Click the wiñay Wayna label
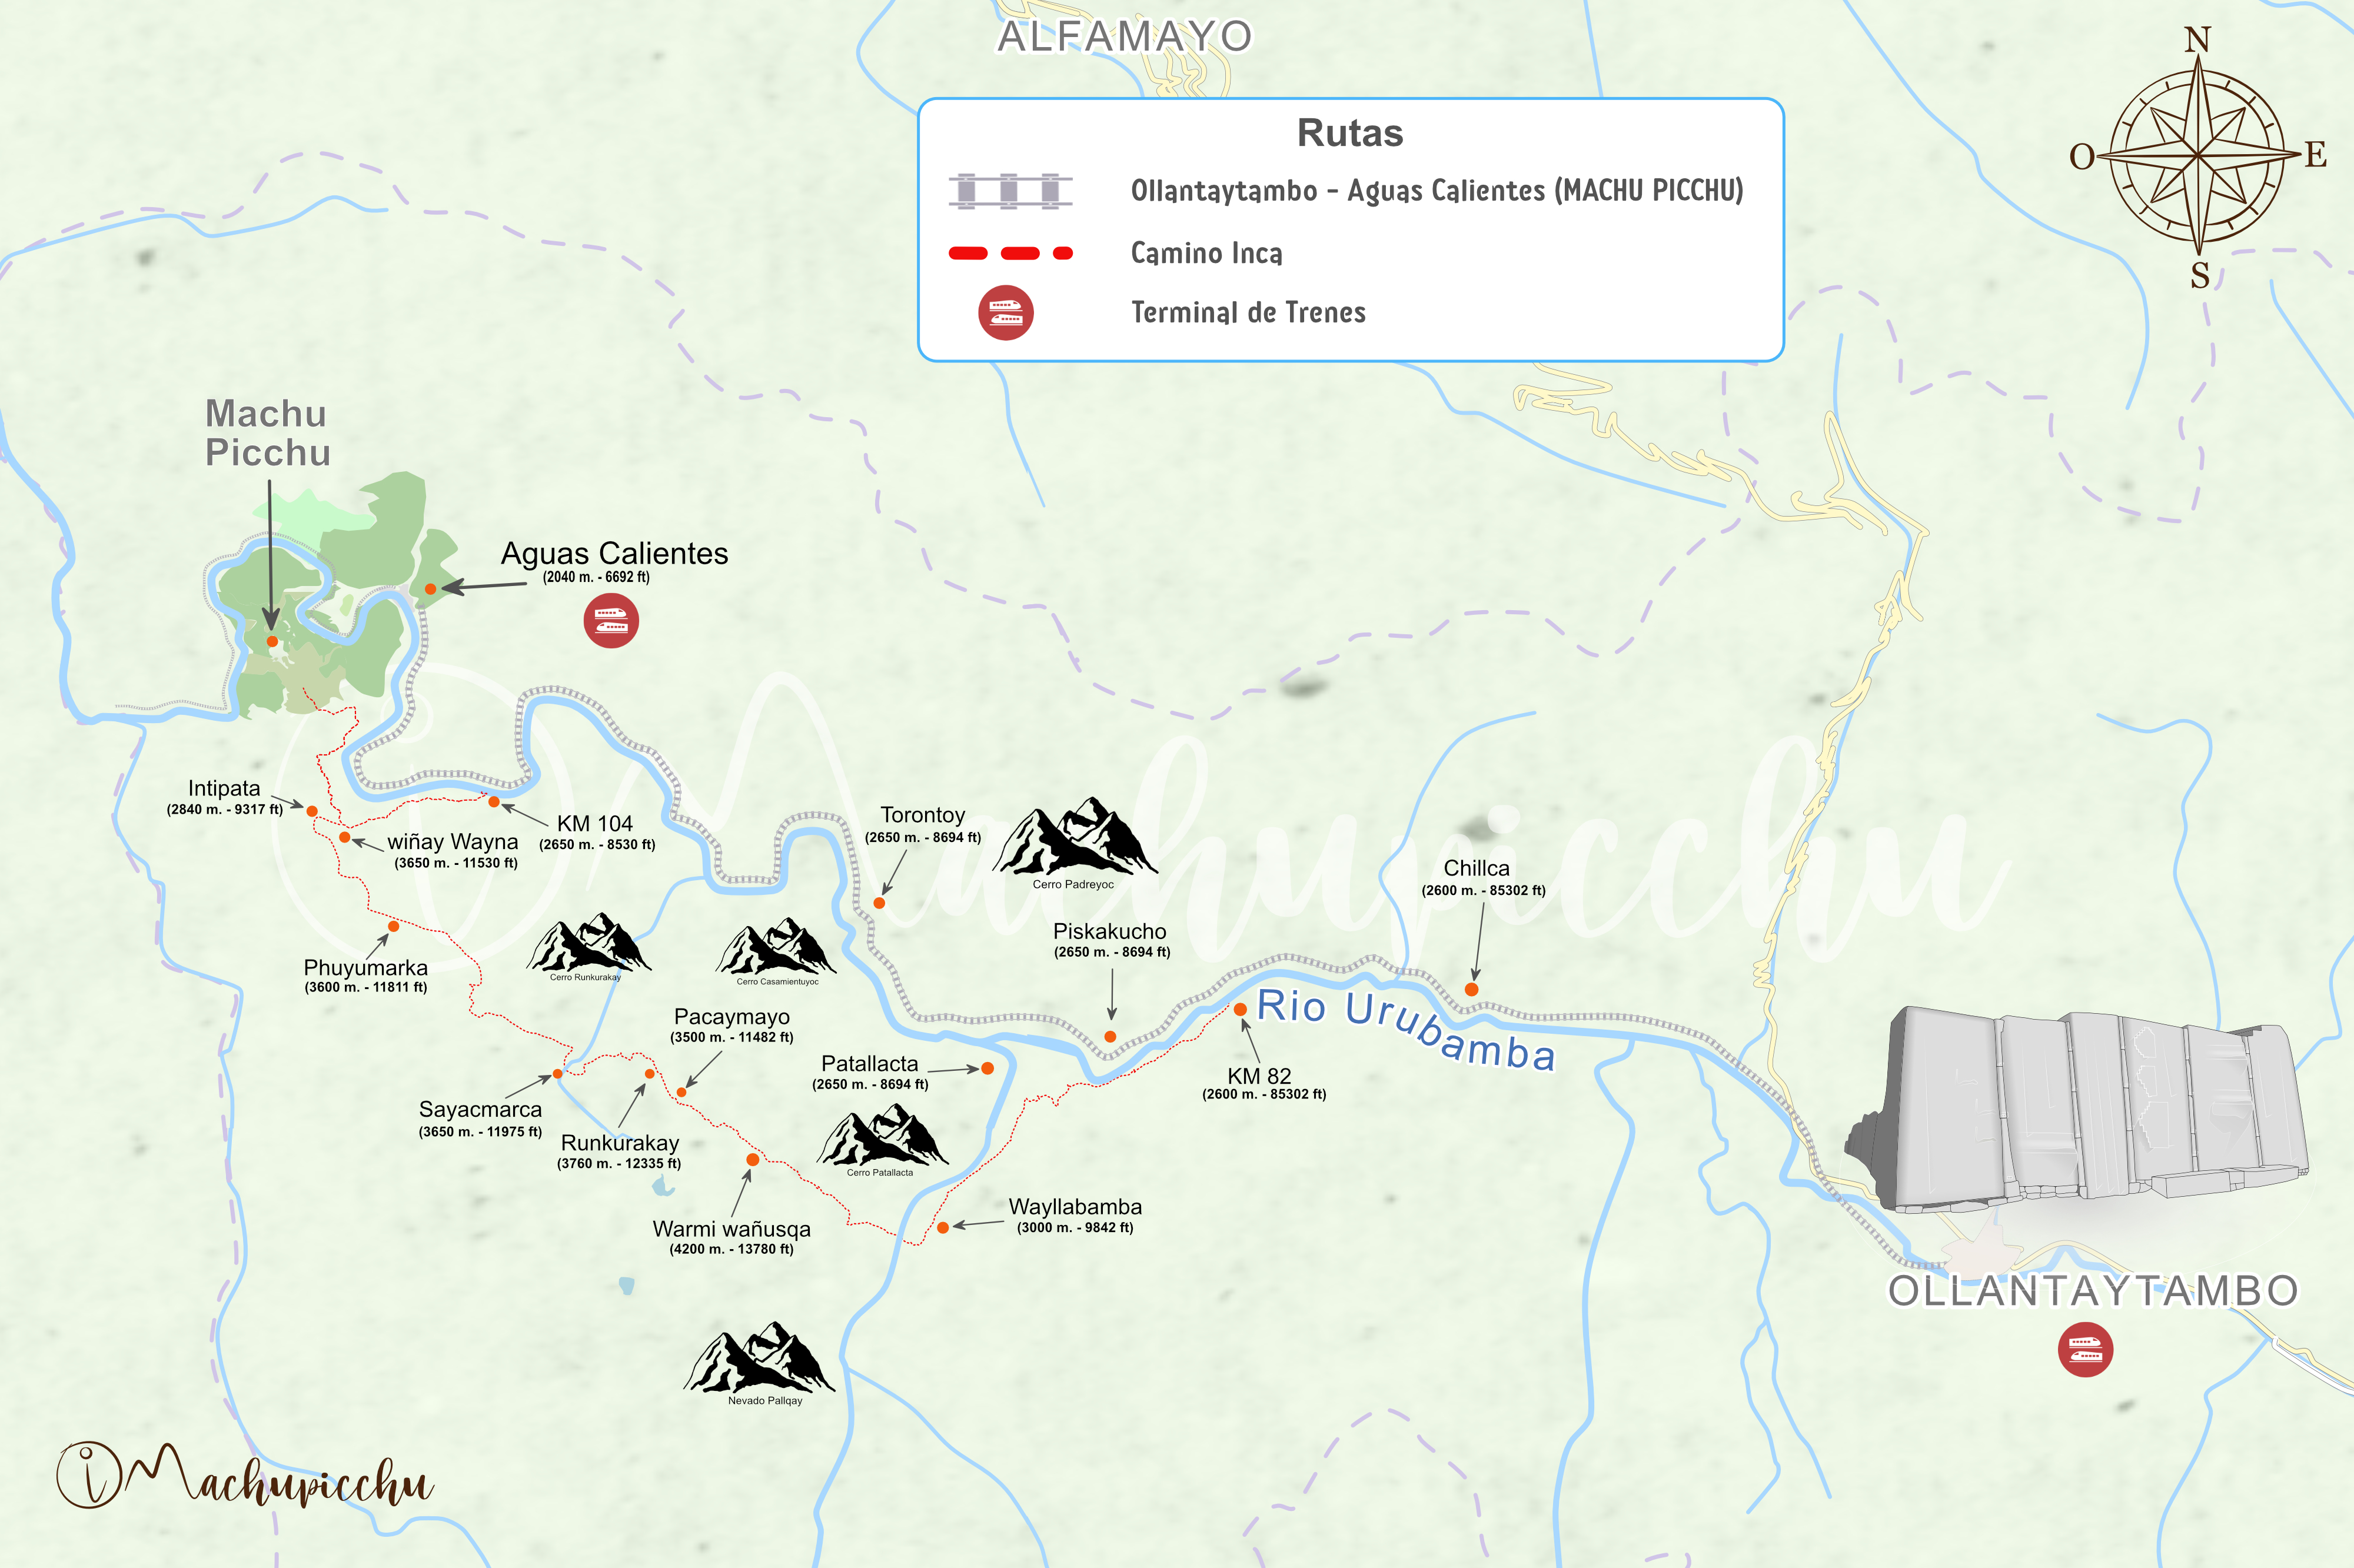Screen dimensions: 2354x1568 tap(453, 842)
